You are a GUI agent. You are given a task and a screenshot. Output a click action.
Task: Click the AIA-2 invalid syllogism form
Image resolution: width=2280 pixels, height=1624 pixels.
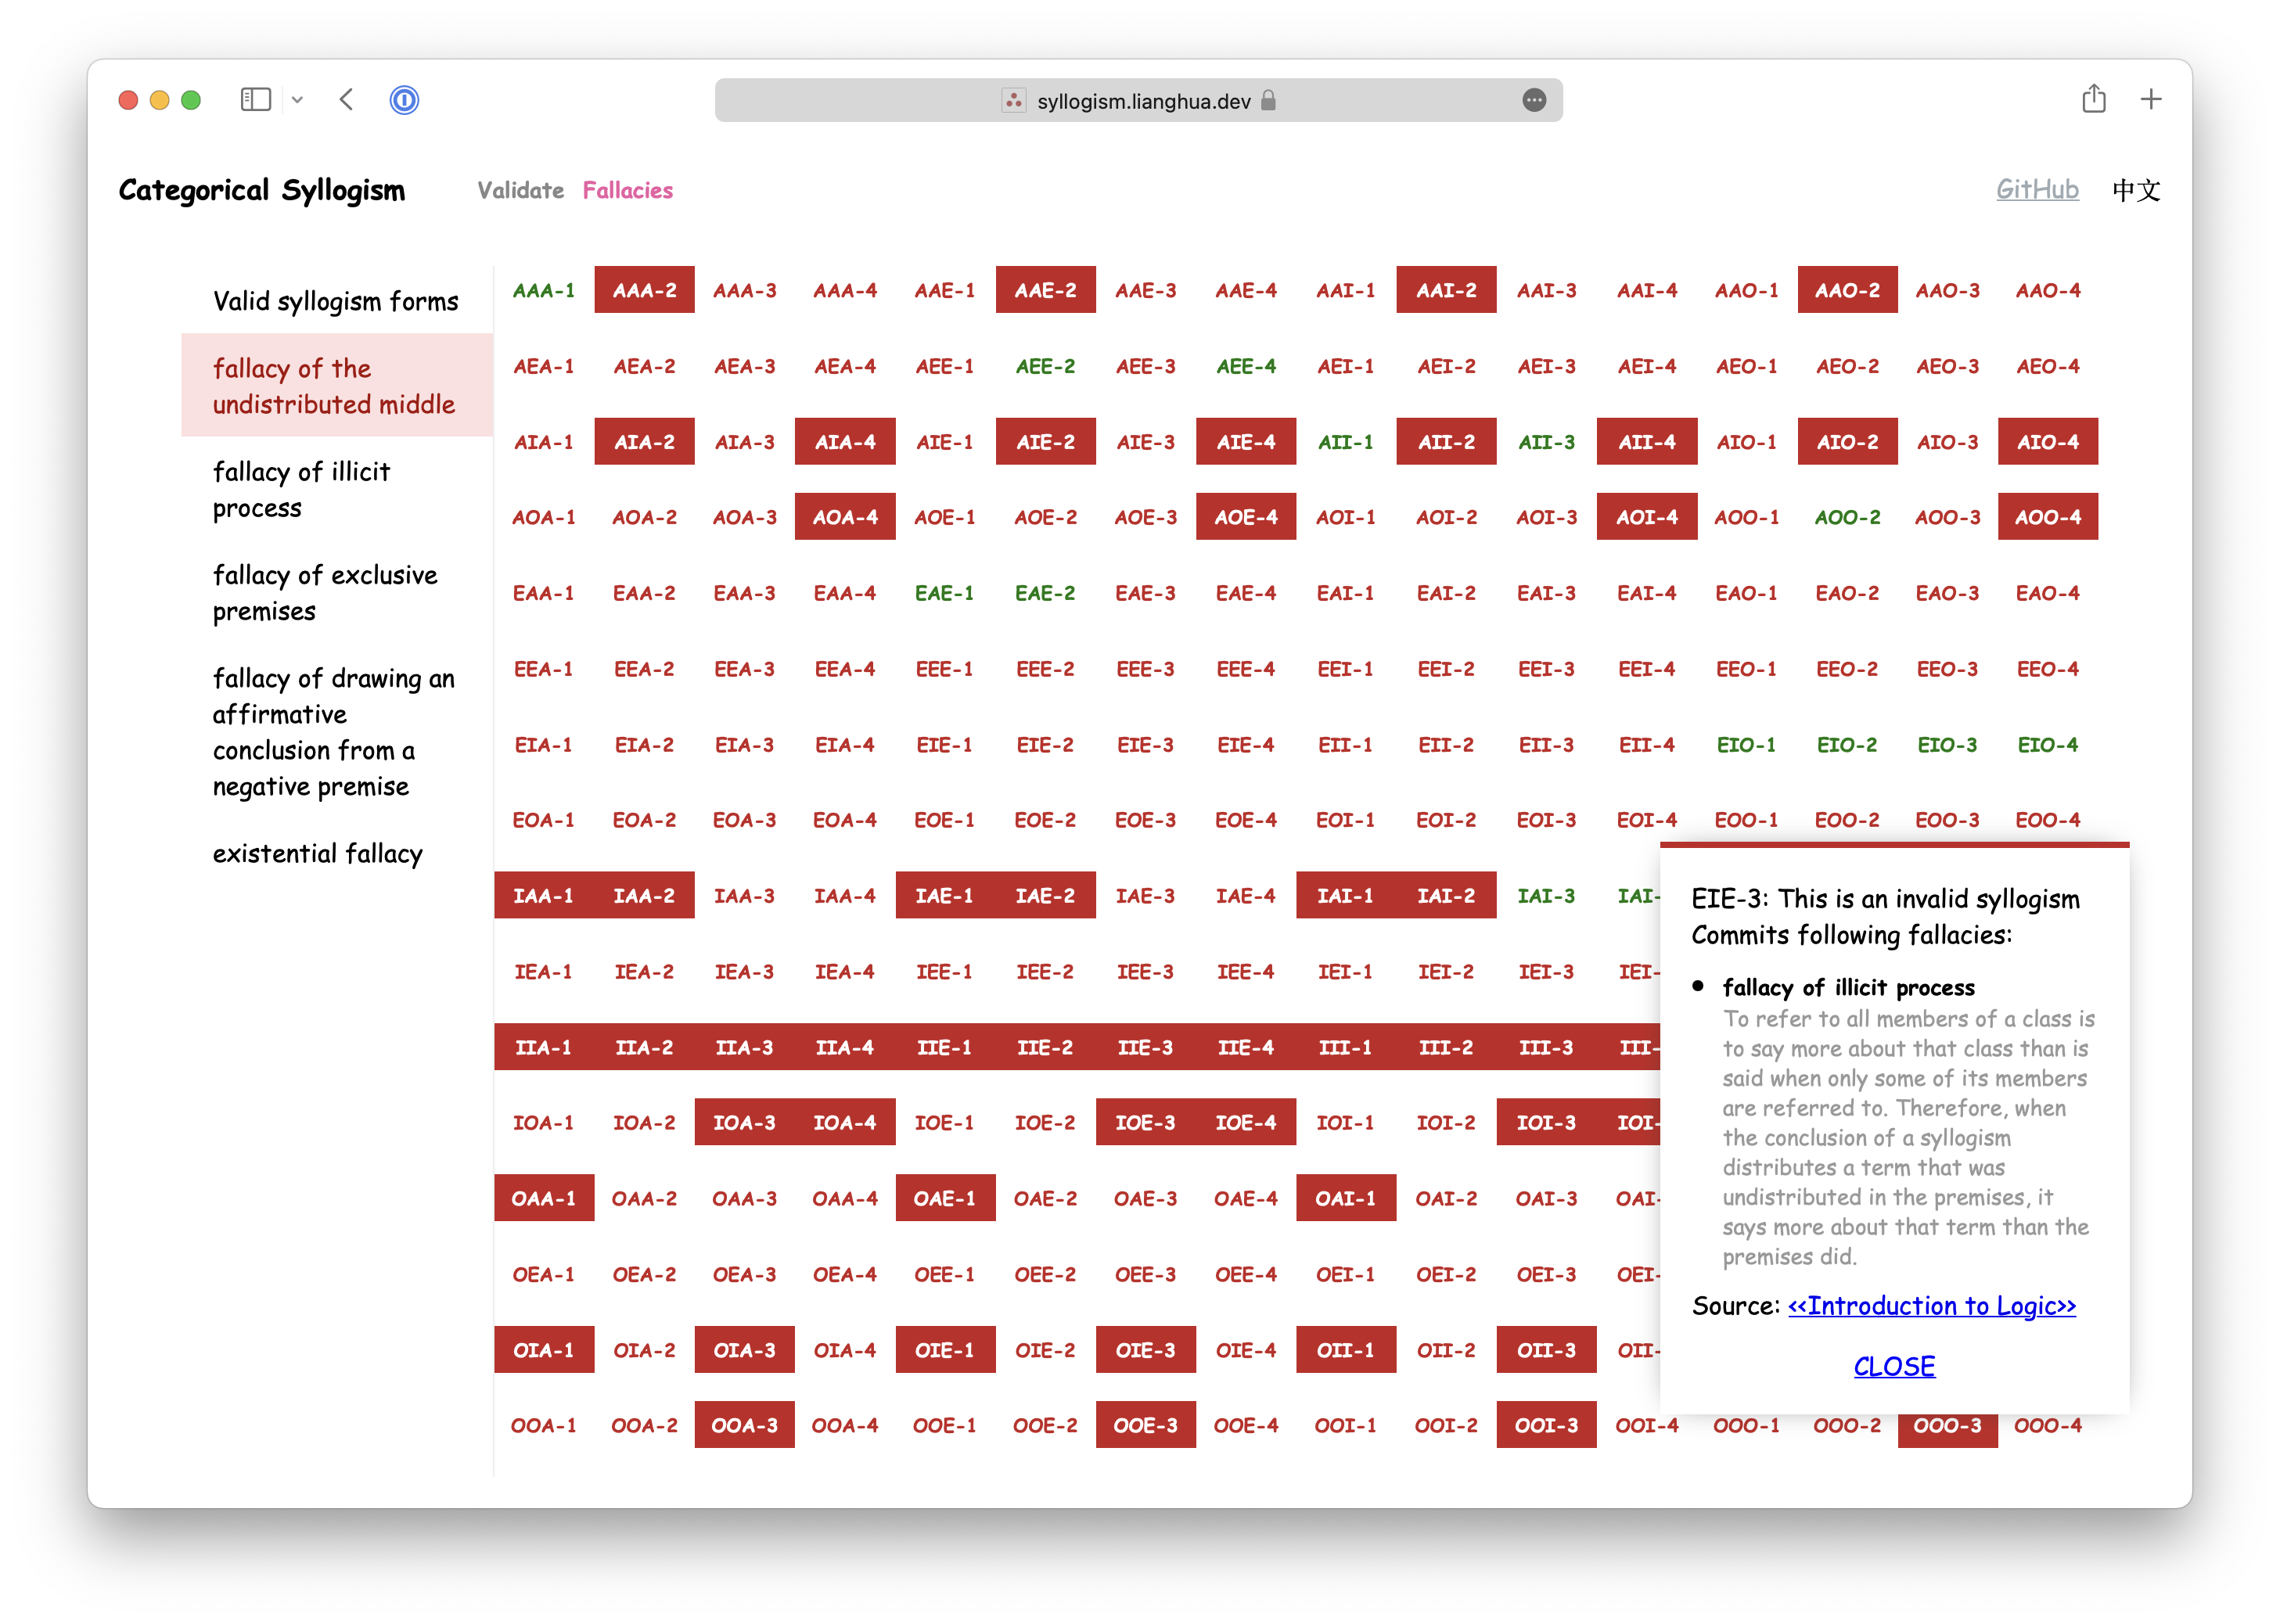point(643,441)
